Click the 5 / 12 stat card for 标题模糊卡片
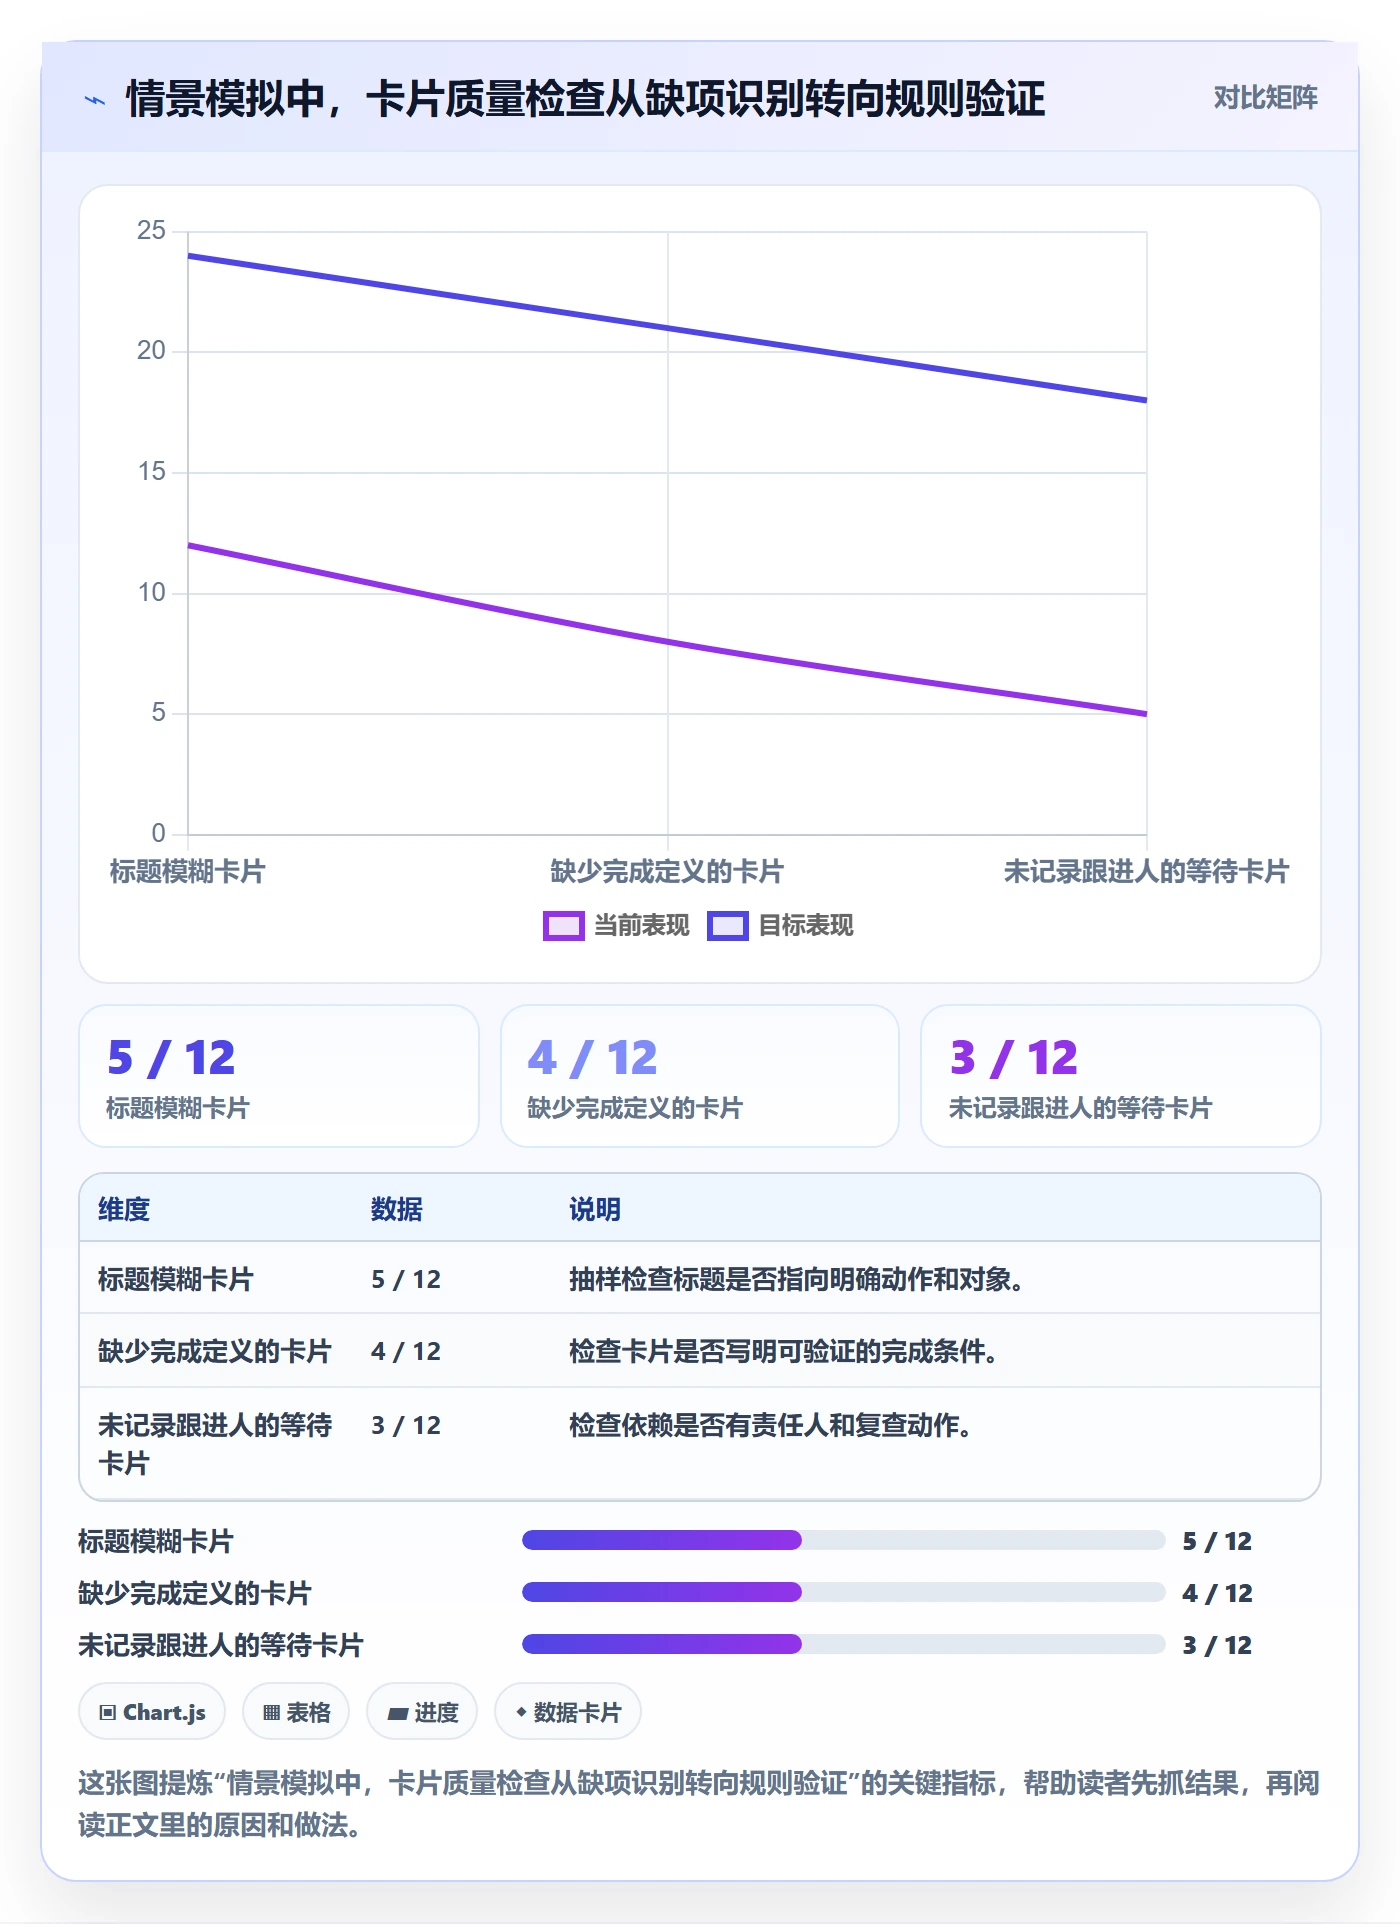The height and width of the screenshot is (1924, 1400). coord(279,1076)
